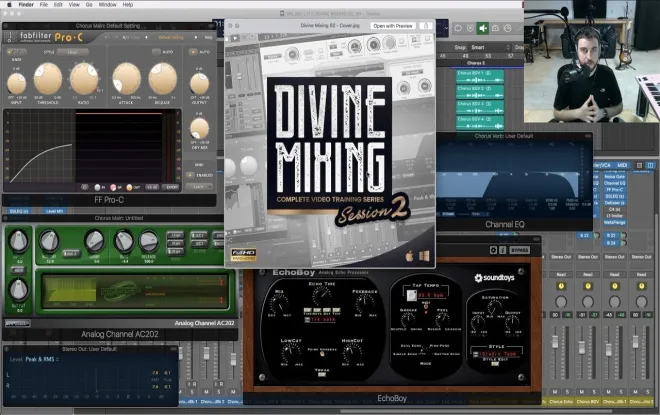Screen dimensions: 660x415
Task: Click the Tap Tempo pad in EchoBoy
Action: [x=412, y=295]
